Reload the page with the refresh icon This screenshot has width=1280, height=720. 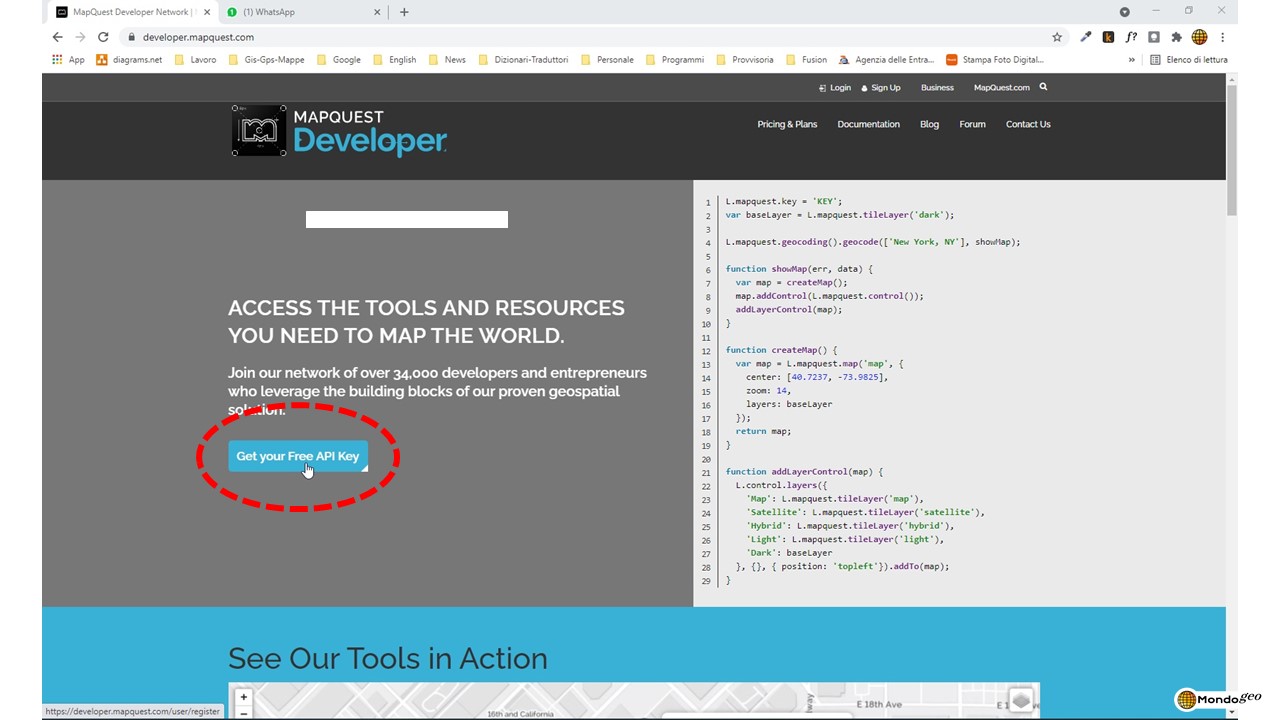click(103, 37)
